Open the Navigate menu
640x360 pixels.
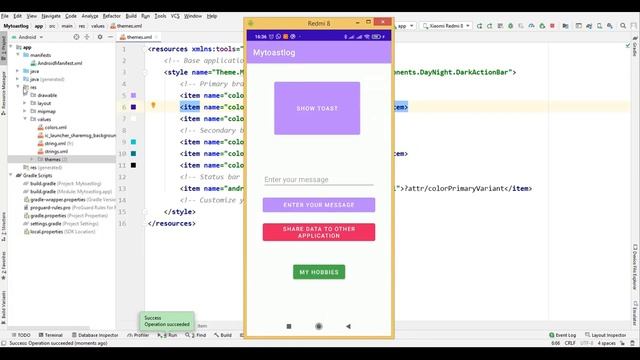click(51, 16)
